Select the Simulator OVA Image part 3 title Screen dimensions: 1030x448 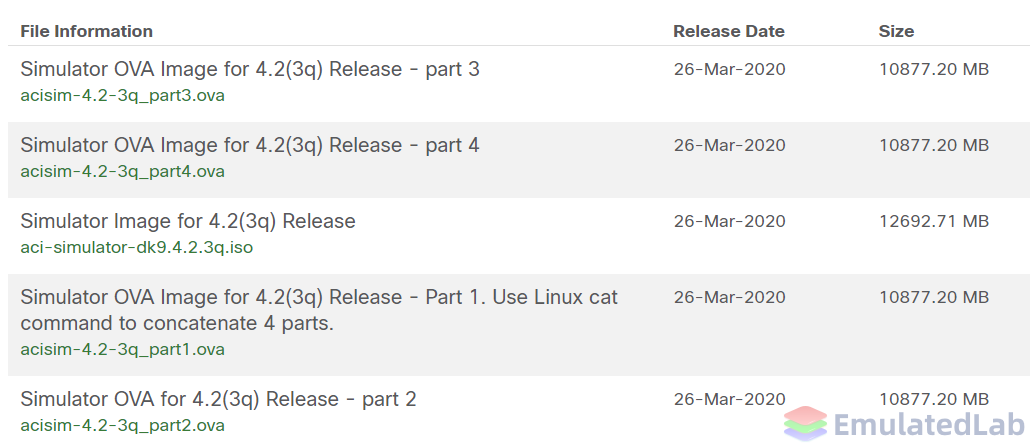[x=250, y=69]
